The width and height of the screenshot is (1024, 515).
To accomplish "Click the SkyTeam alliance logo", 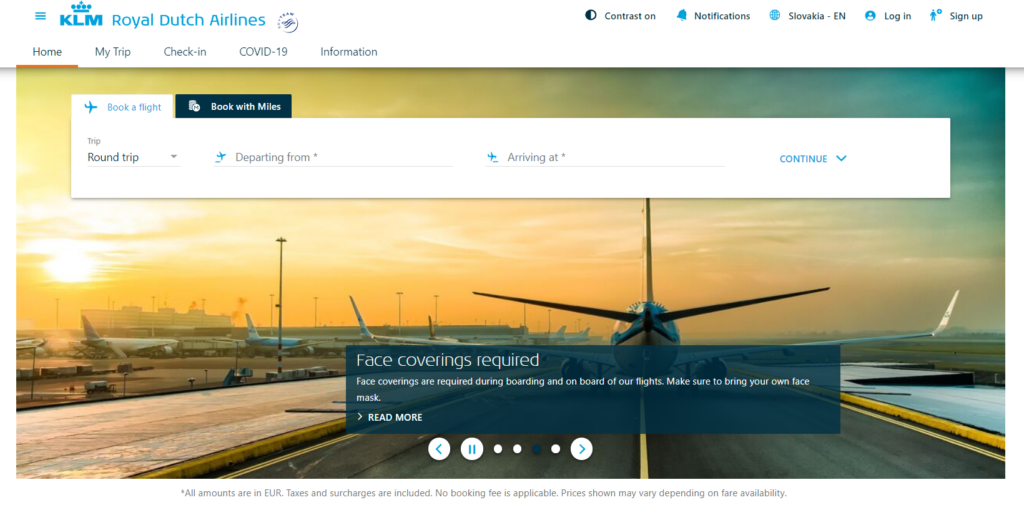I will coord(288,21).
